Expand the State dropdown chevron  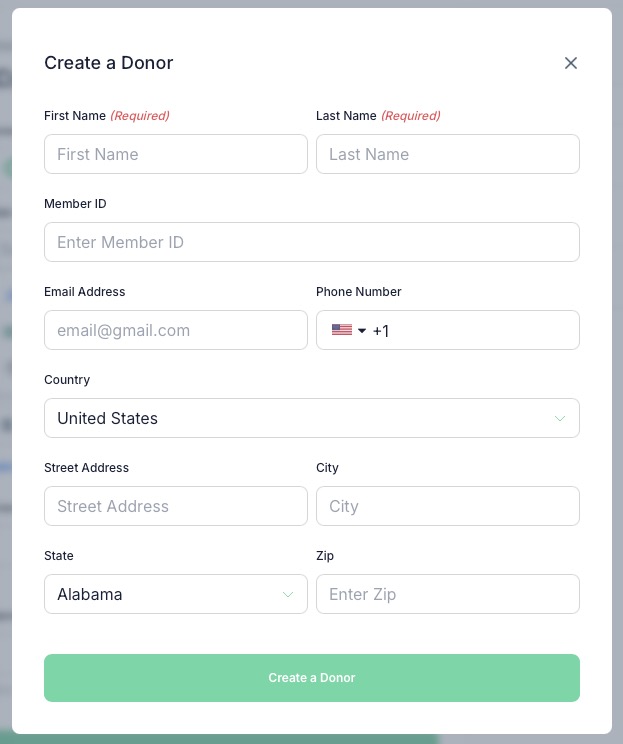[x=288, y=595]
